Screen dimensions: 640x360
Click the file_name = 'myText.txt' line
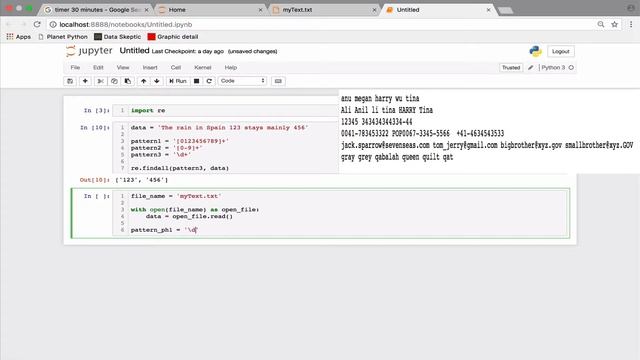[x=176, y=196]
